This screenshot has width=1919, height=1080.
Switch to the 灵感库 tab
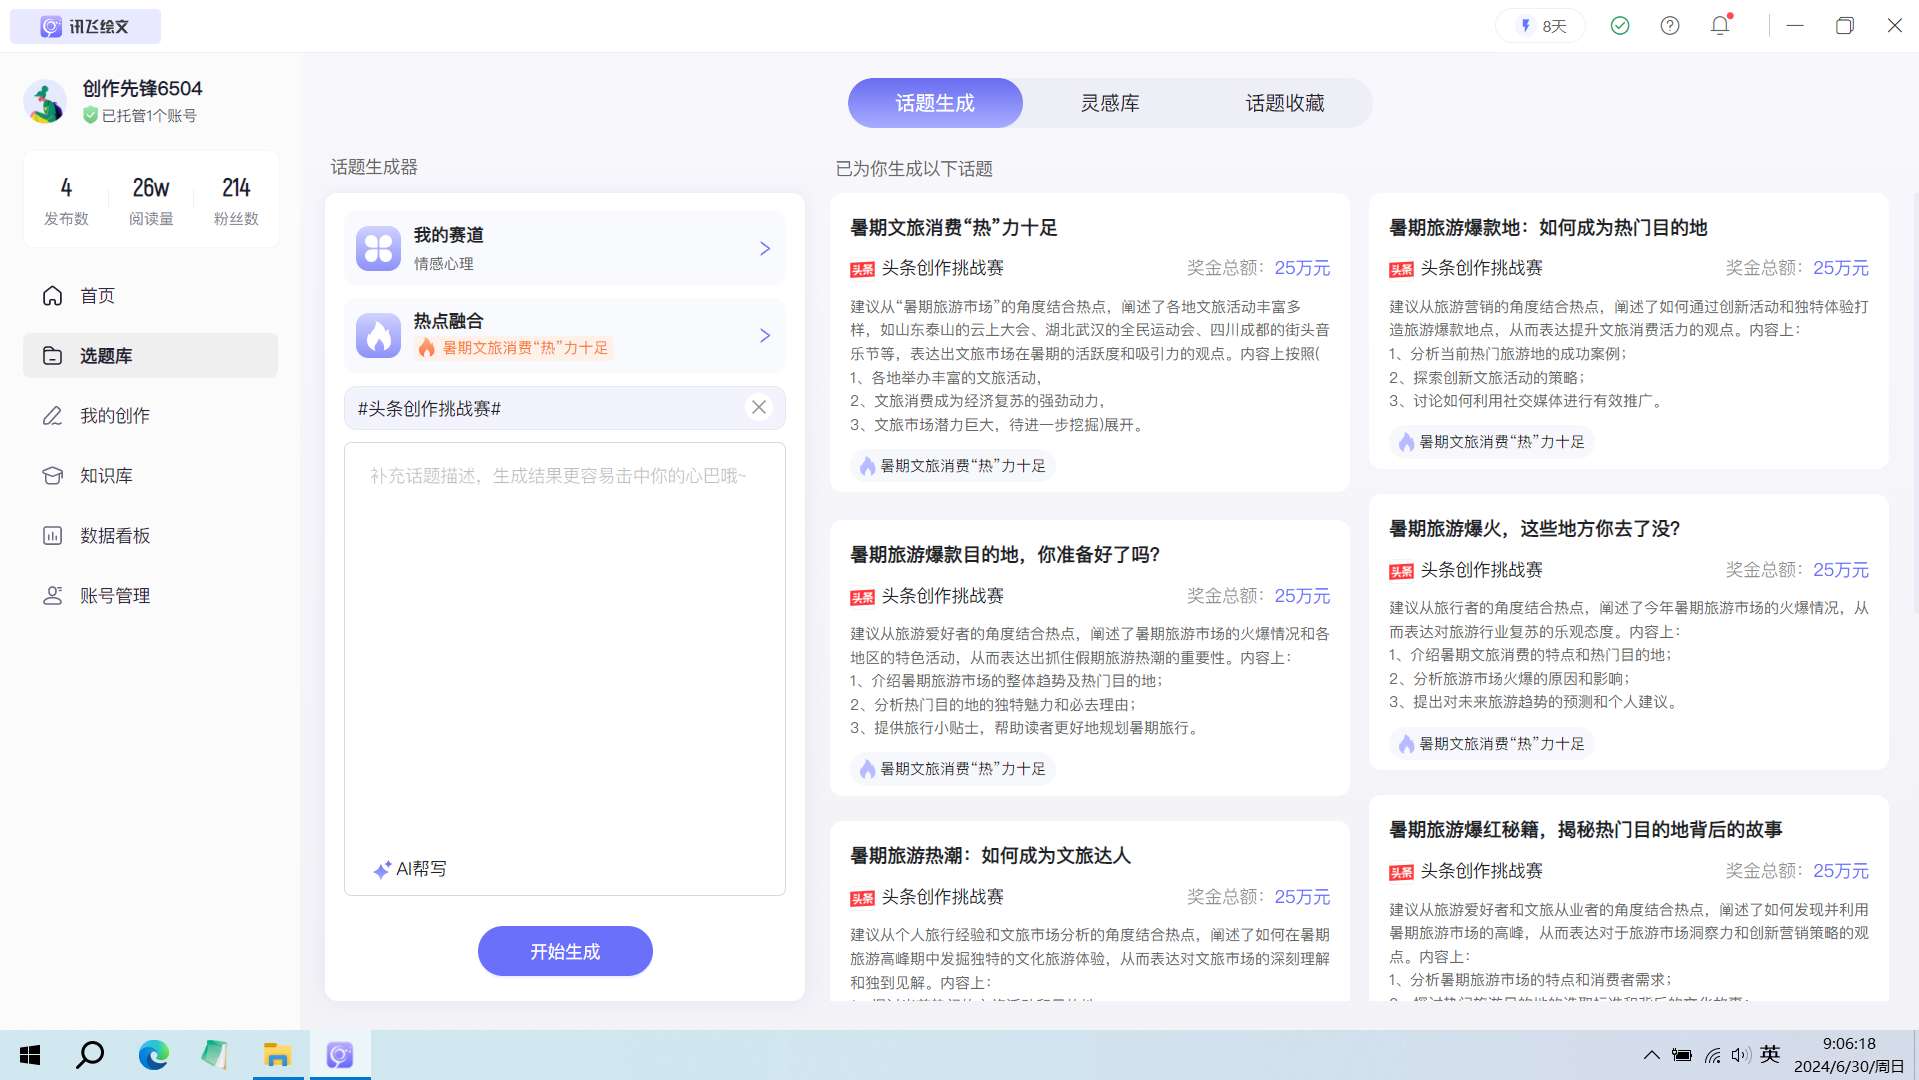click(1109, 103)
